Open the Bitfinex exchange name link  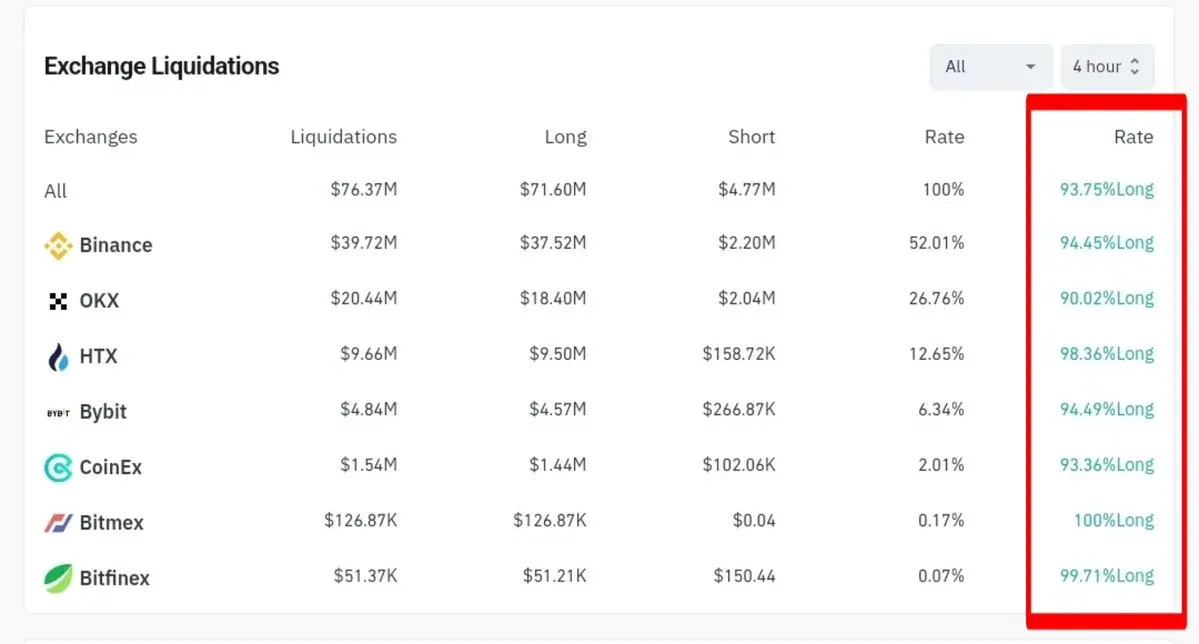tap(114, 578)
